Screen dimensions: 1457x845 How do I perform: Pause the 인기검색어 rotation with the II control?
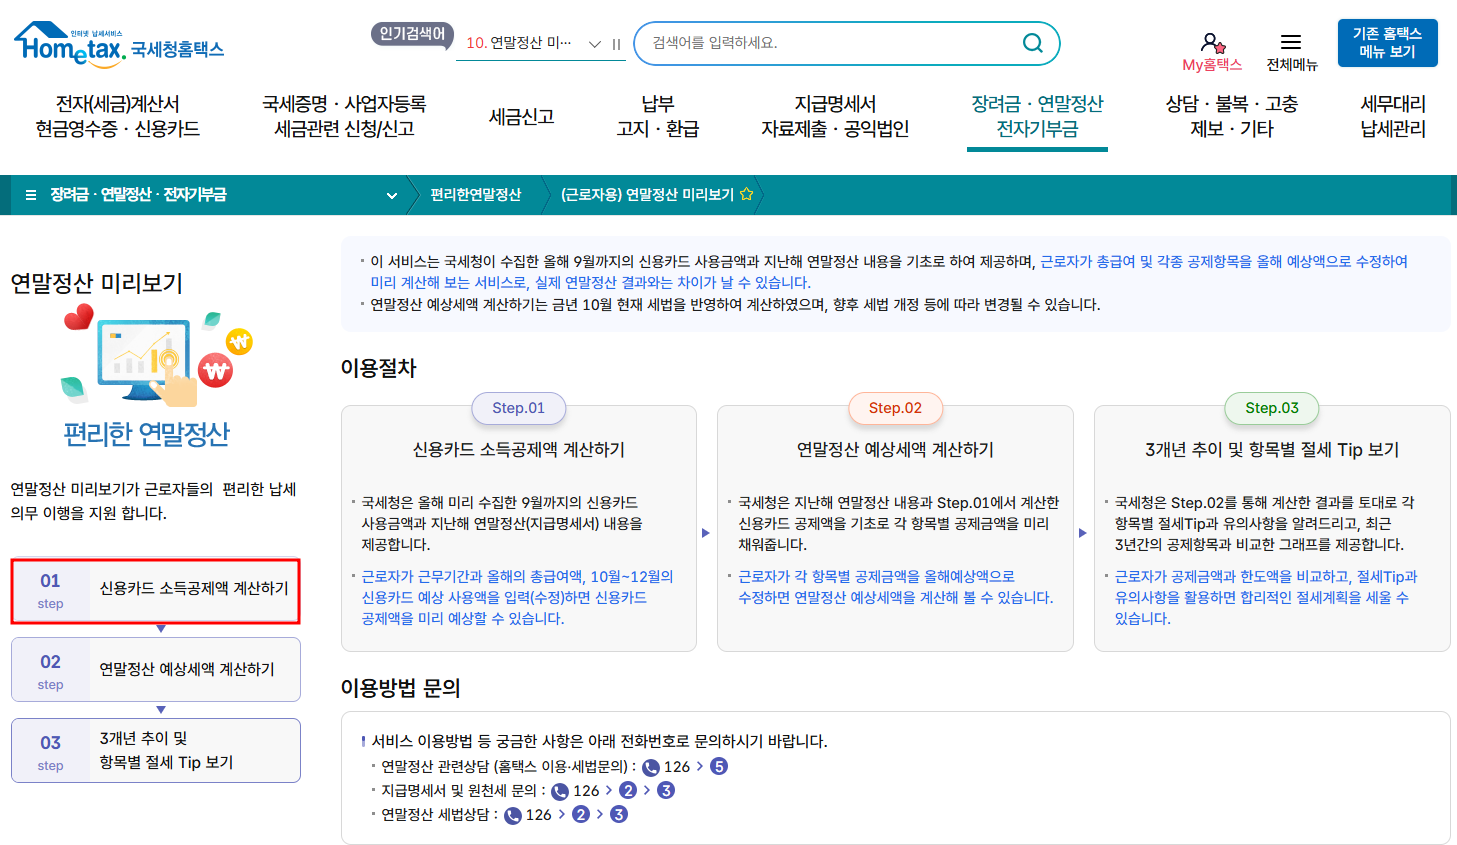pos(617,43)
